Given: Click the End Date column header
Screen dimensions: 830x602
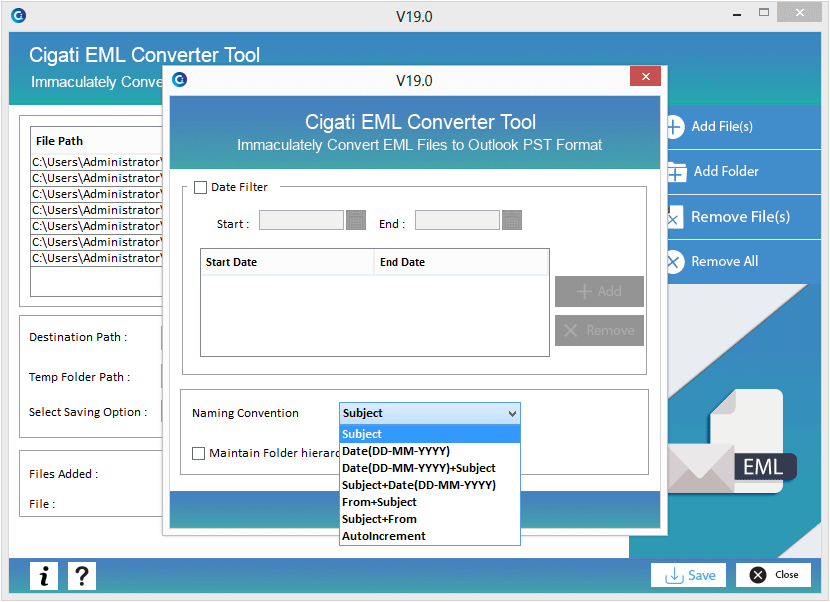Looking at the screenshot, I should pyautogui.click(x=461, y=262).
